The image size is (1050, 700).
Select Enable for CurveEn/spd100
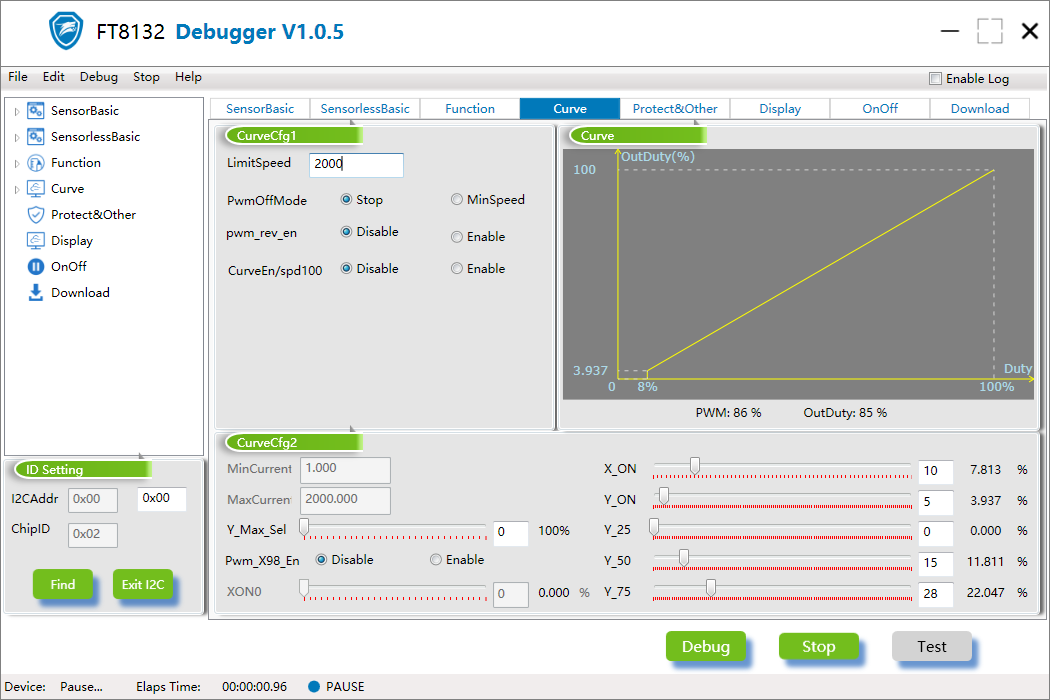pyautogui.click(x=457, y=269)
